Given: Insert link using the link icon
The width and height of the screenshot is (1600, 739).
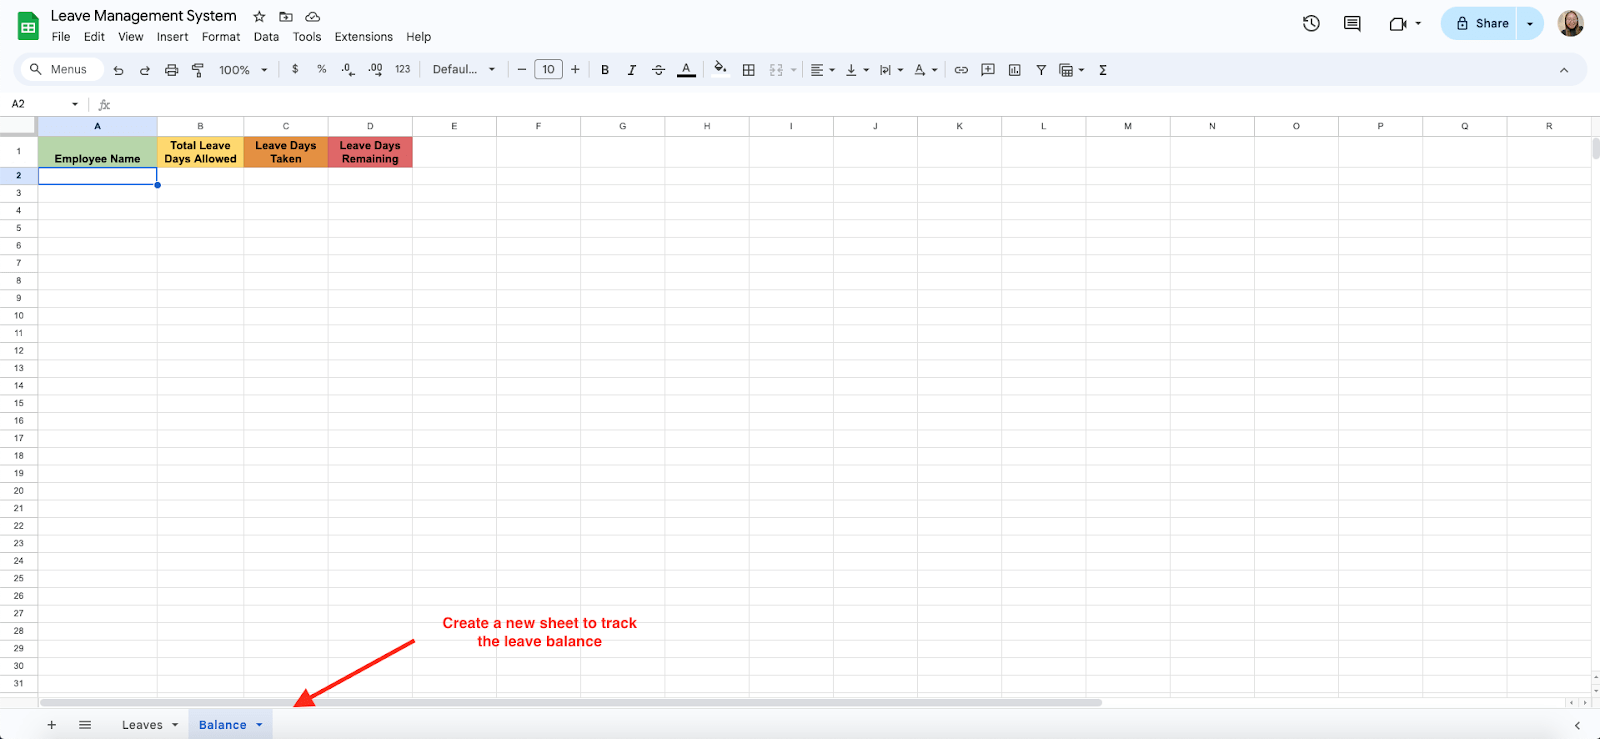Looking at the screenshot, I should coord(961,70).
